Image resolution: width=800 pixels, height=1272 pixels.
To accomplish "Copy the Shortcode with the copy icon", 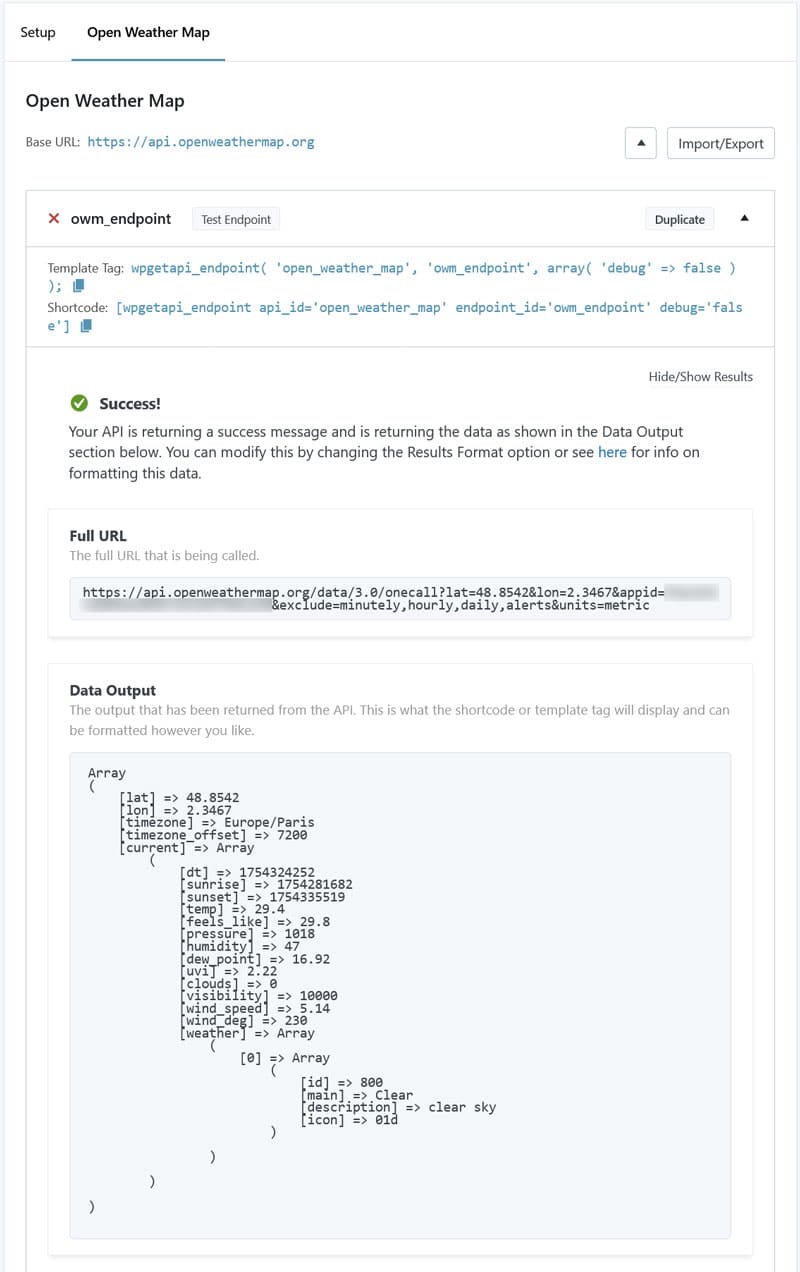I will pos(86,326).
